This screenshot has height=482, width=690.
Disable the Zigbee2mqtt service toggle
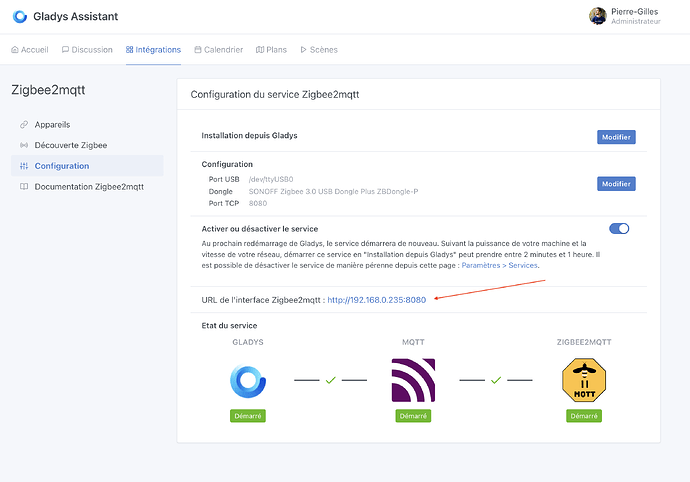coord(619,228)
